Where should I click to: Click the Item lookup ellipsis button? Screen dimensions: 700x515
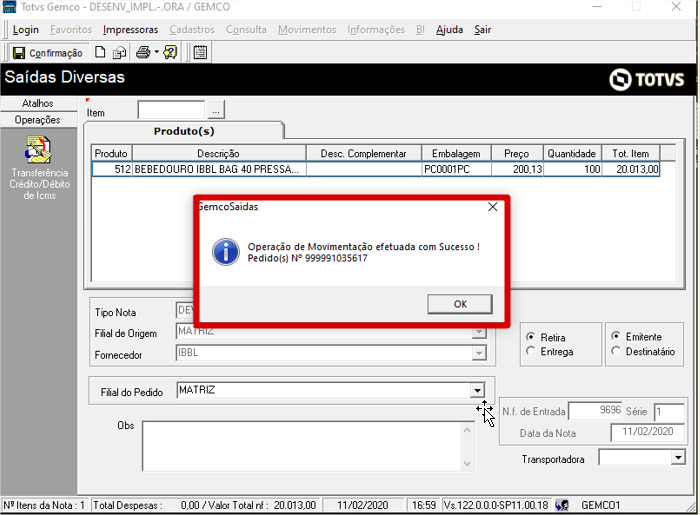coord(216,110)
